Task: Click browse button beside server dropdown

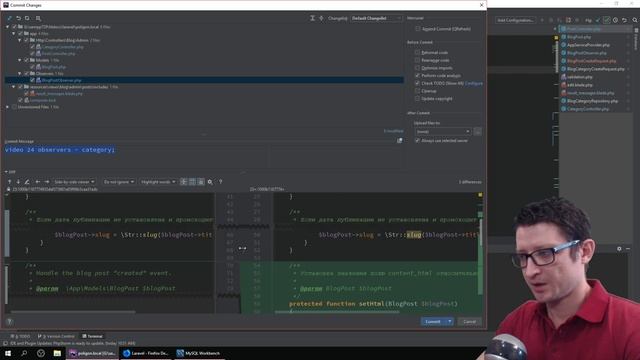Action: [x=477, y=131]
